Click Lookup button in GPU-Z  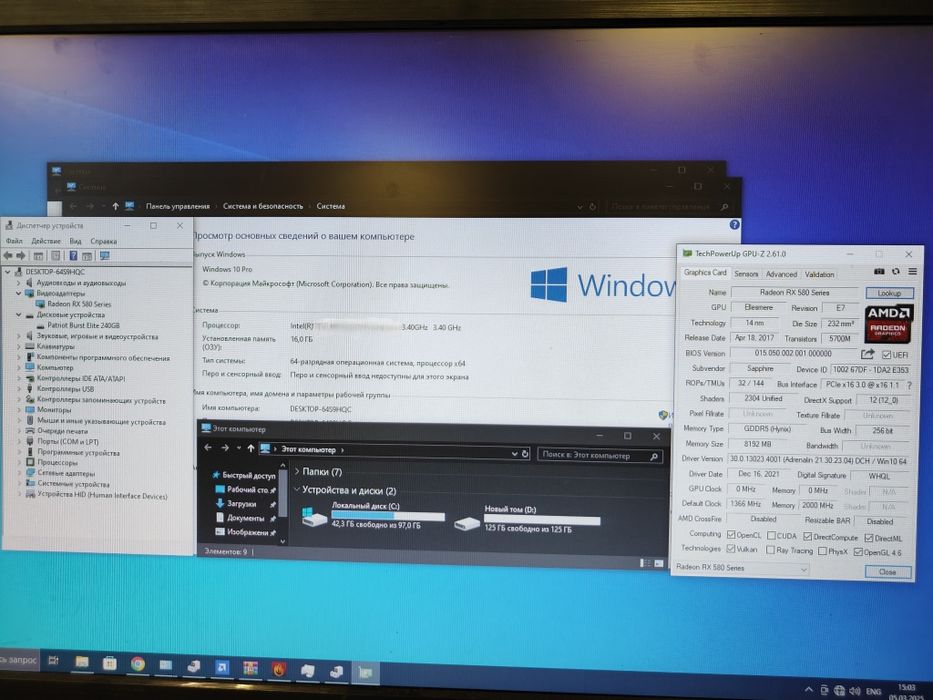[x=889, y=293]
